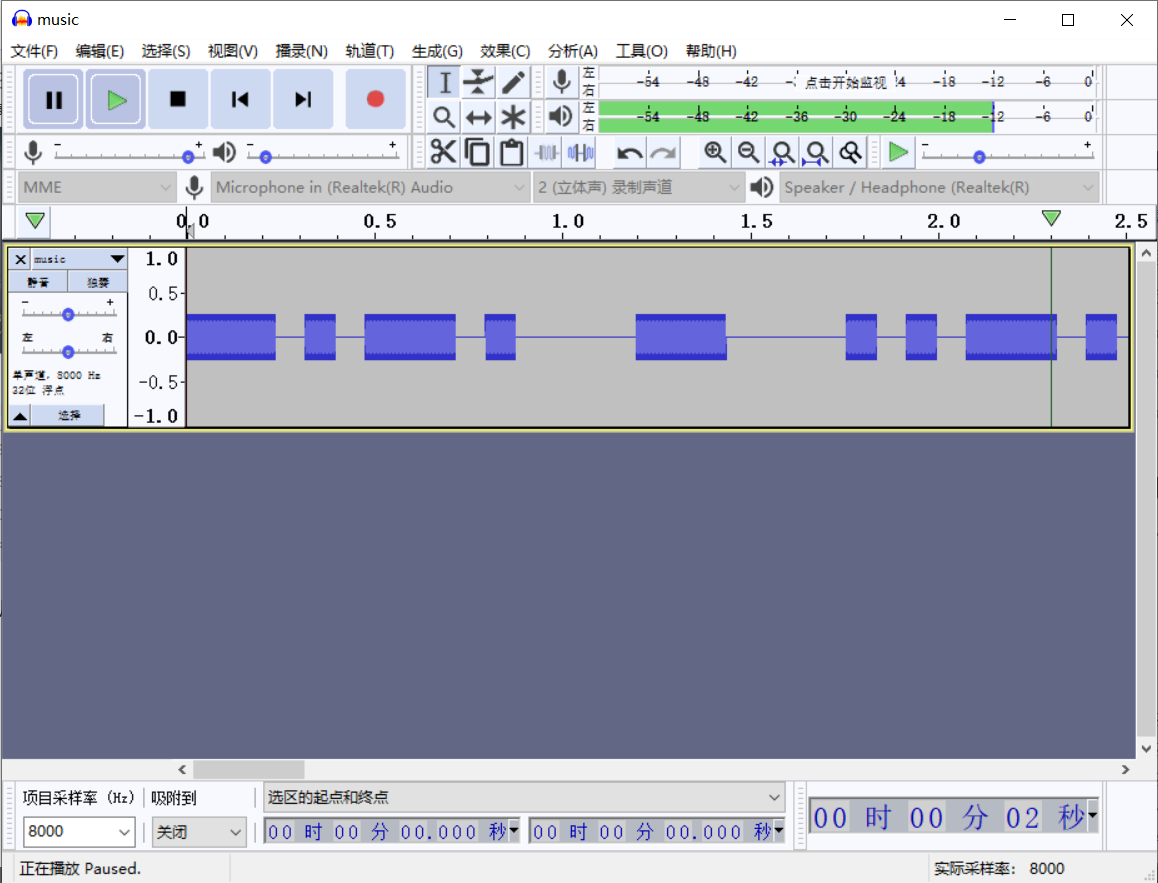Open the 帮助(H) menu

click(x=710, y=51)
